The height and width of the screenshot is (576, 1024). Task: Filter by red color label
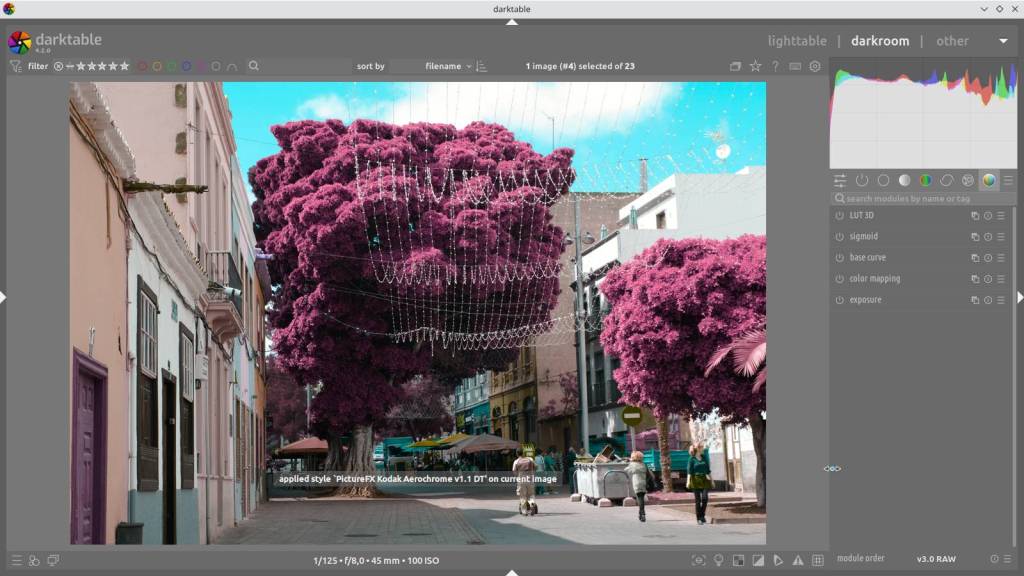pyautogui.click(x=142, y=66)
